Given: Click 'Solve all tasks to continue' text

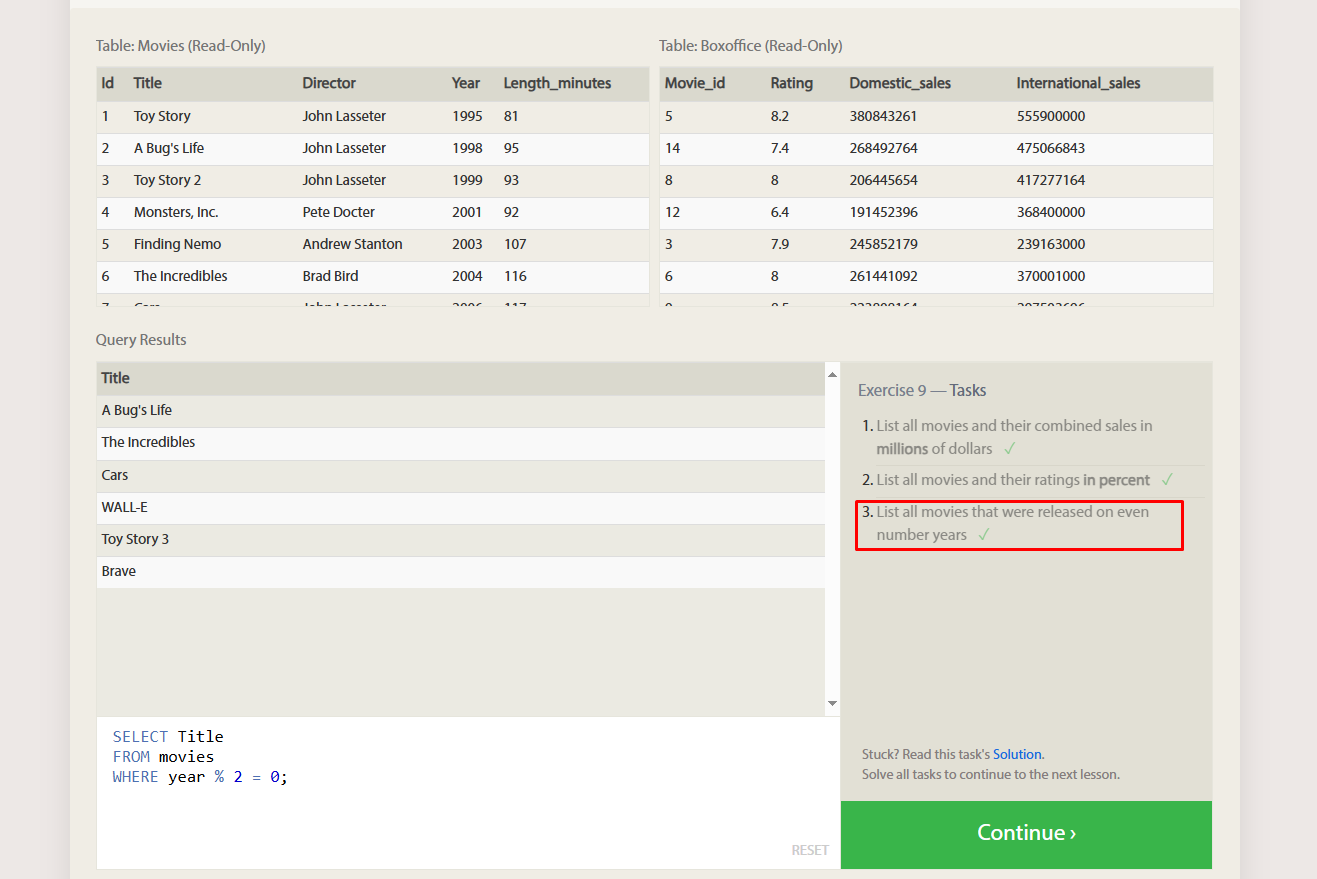Looking at the screenshot, I should pyautogui.click(x=991, y=774).
